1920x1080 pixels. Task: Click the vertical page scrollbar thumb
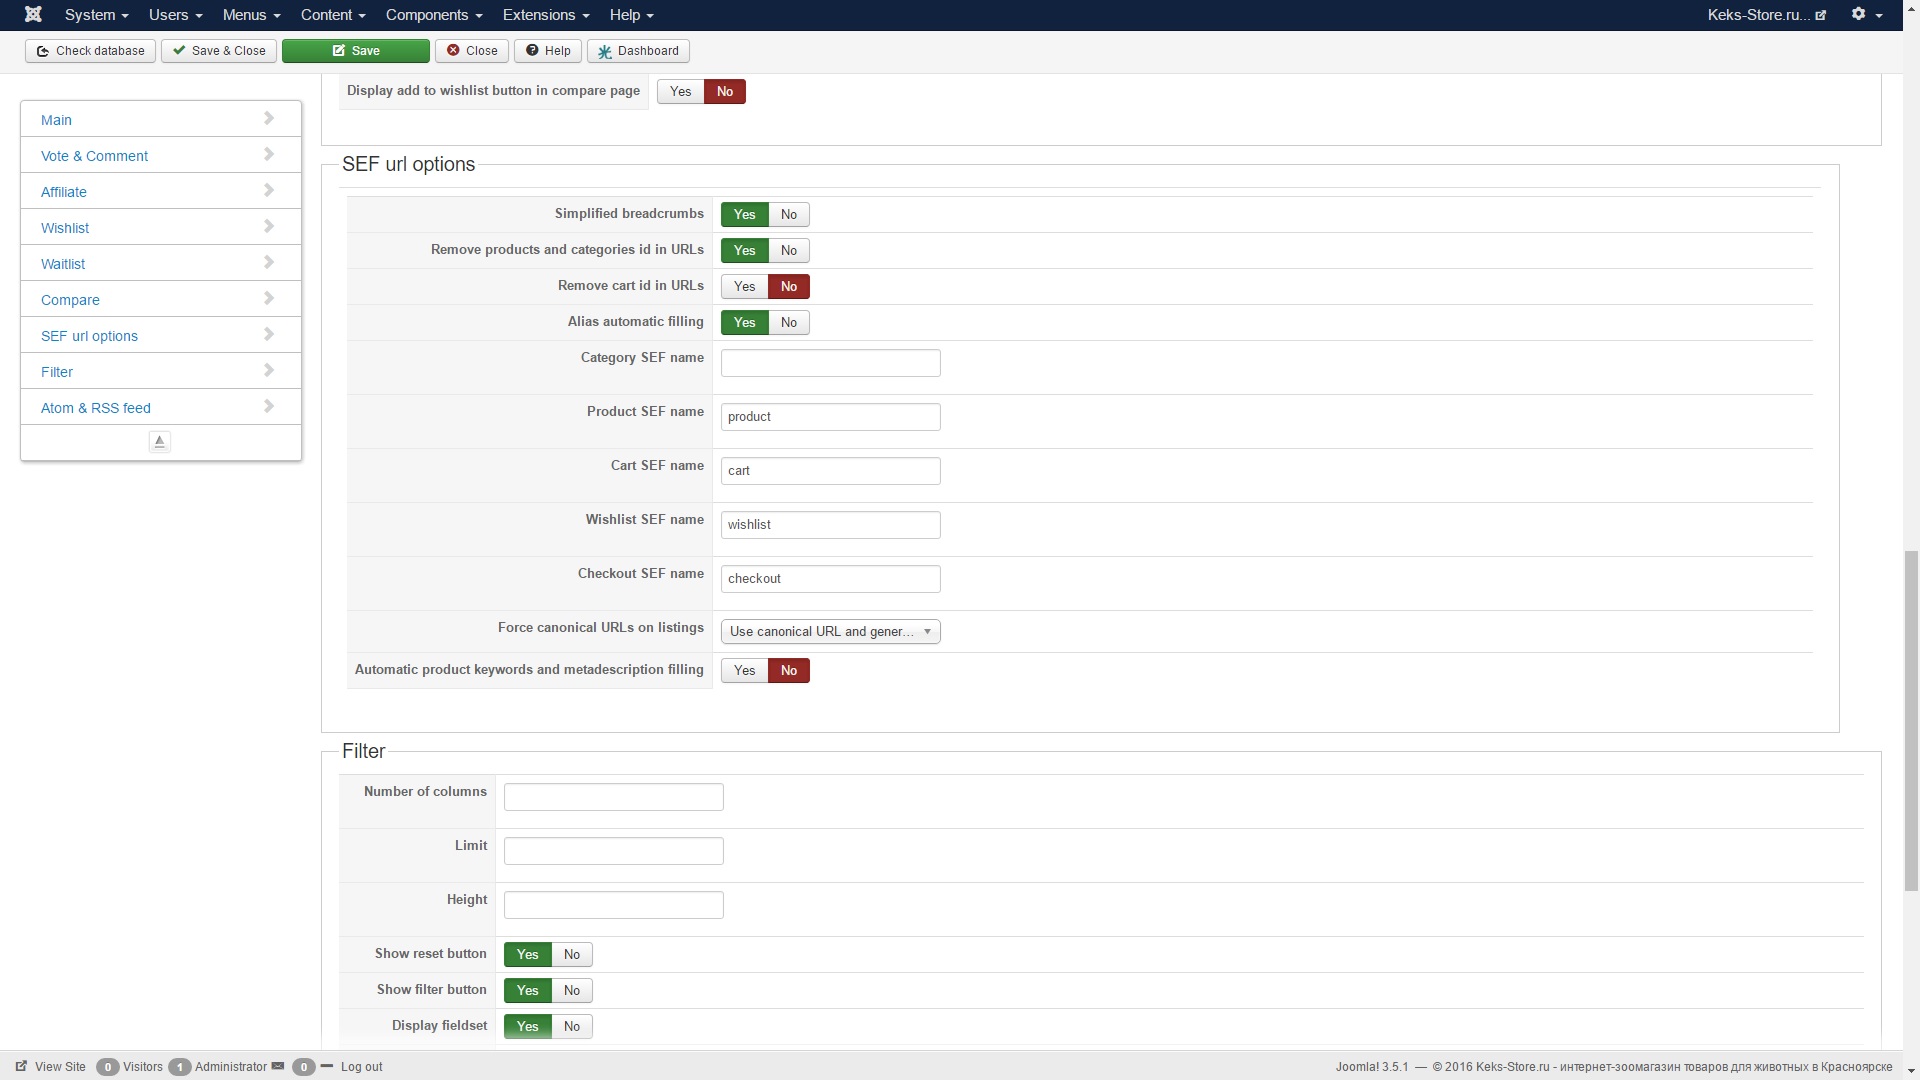1911,720
